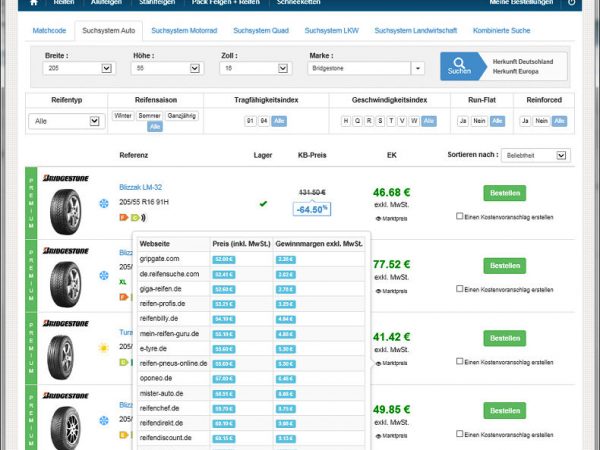Click the Bridgestone logo in the 46.68 € row
Image resolution: width=600 pixels, height=450 pixels.
click(x=65, y=178)
